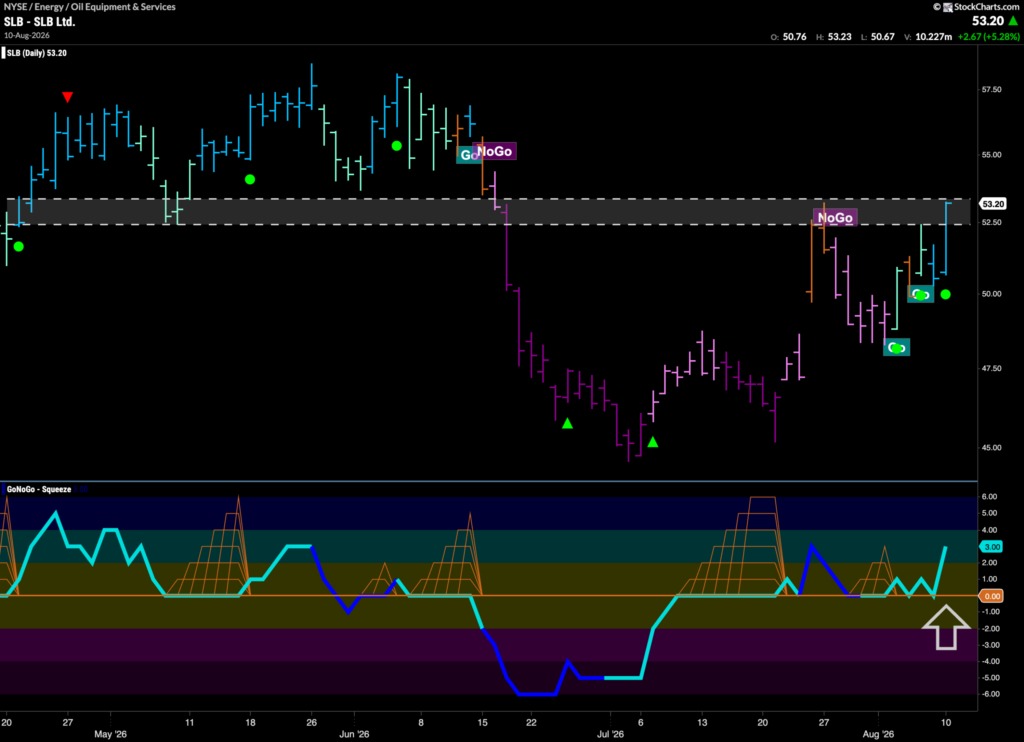Screen dimensions: 1024x742
Task: Click the NYSE / Energy / Oil Equipment & Services breadcrumb
Action: [x=89, y=7]
